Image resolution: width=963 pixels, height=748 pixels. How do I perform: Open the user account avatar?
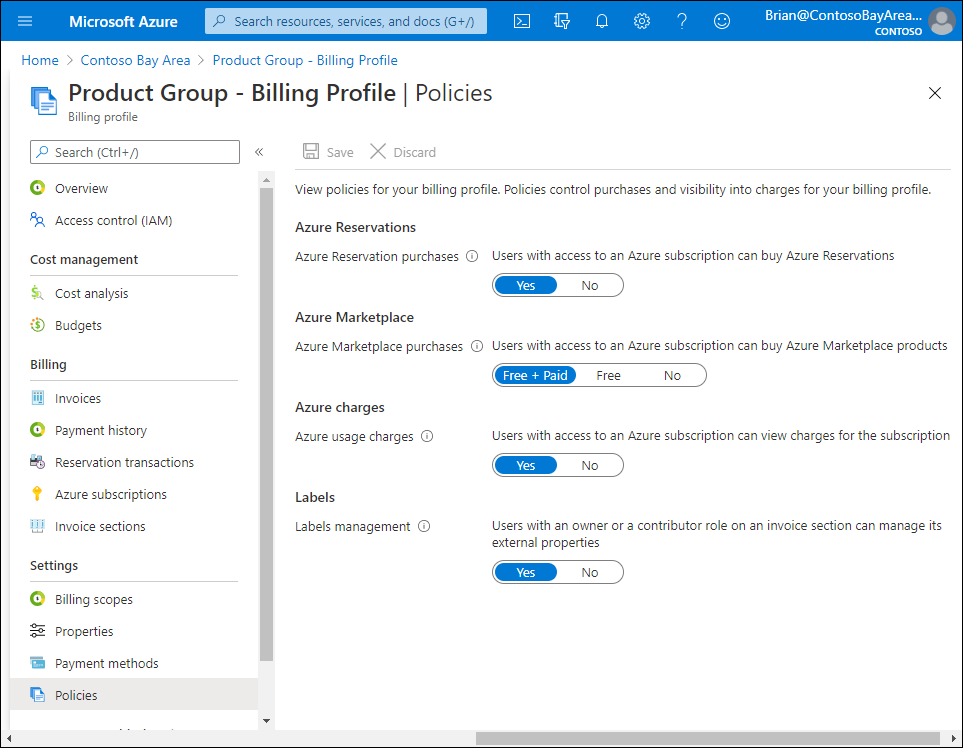pyautogui.click(x=942, y=21)
